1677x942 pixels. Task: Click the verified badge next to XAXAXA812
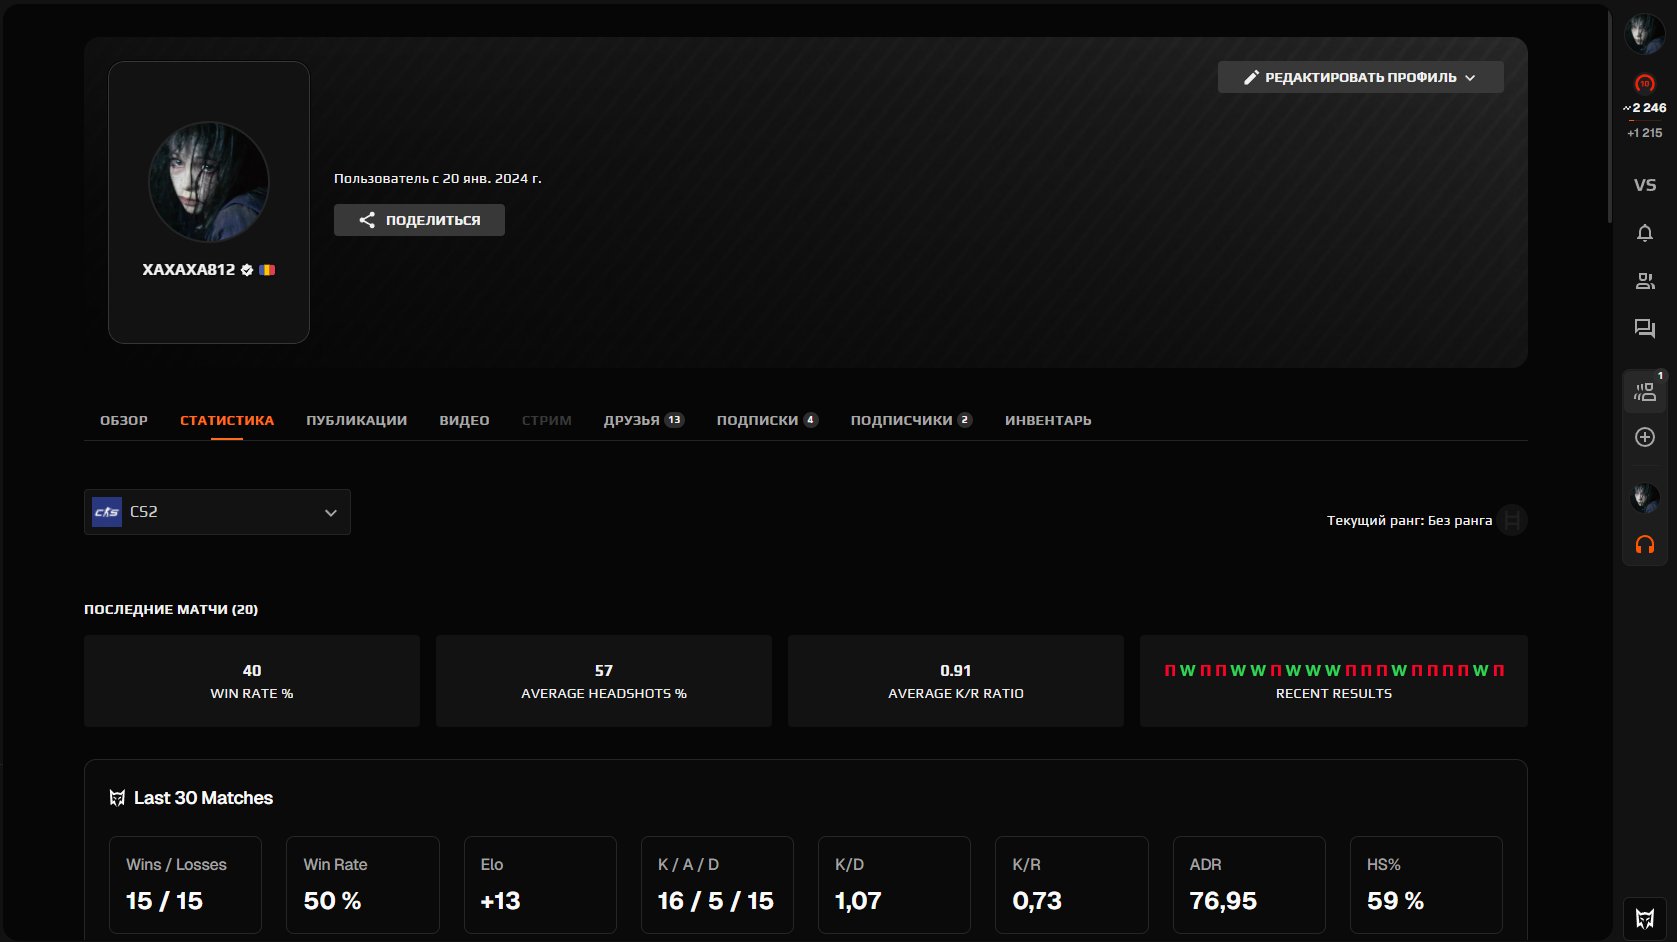tap(245, 269)
